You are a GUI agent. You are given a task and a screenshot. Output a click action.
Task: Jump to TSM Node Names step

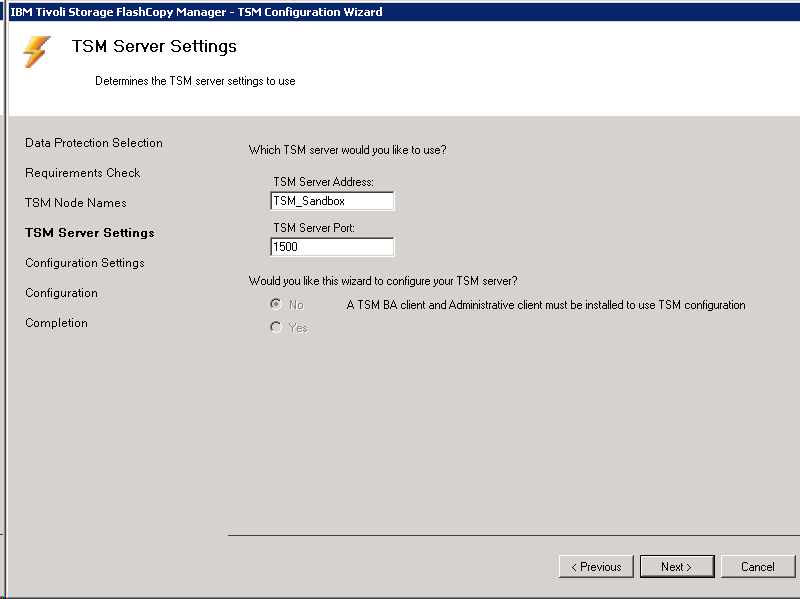76,203
